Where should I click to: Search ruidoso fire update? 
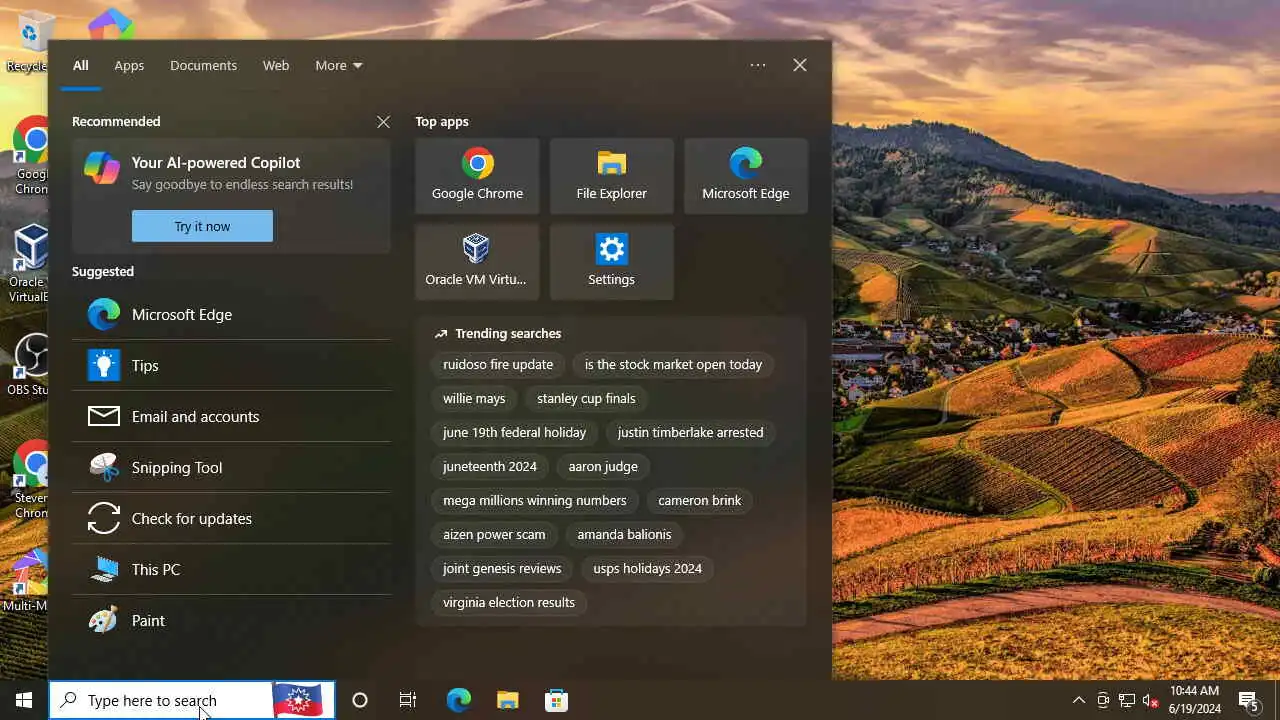coord(498,365)
